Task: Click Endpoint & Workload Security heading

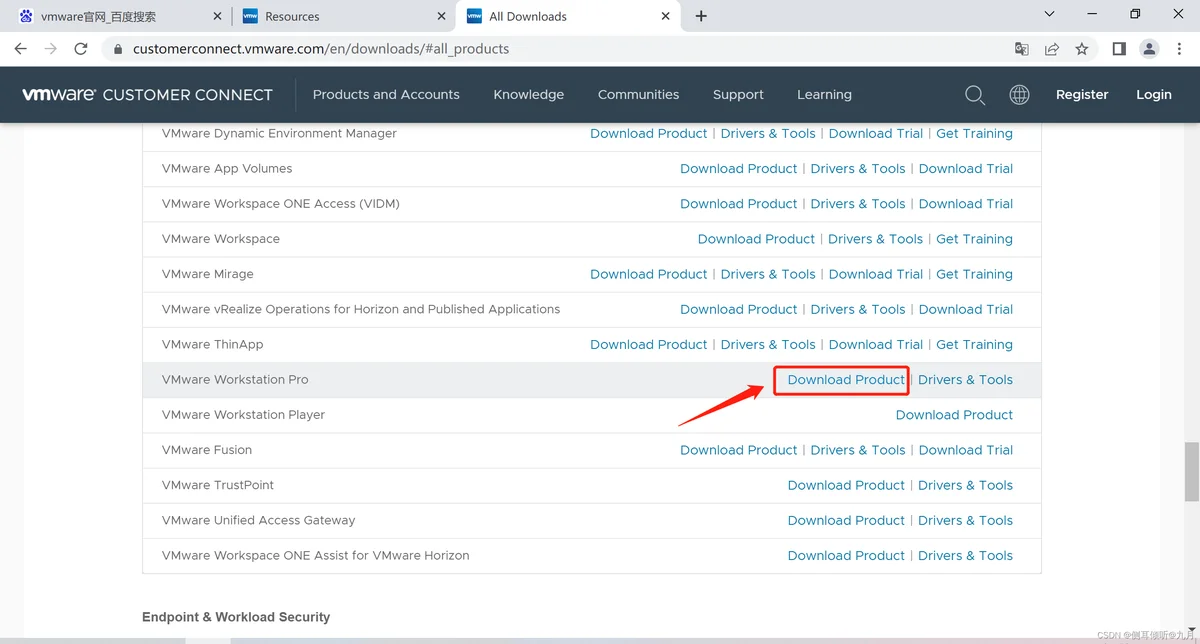Action: [236, 617]
